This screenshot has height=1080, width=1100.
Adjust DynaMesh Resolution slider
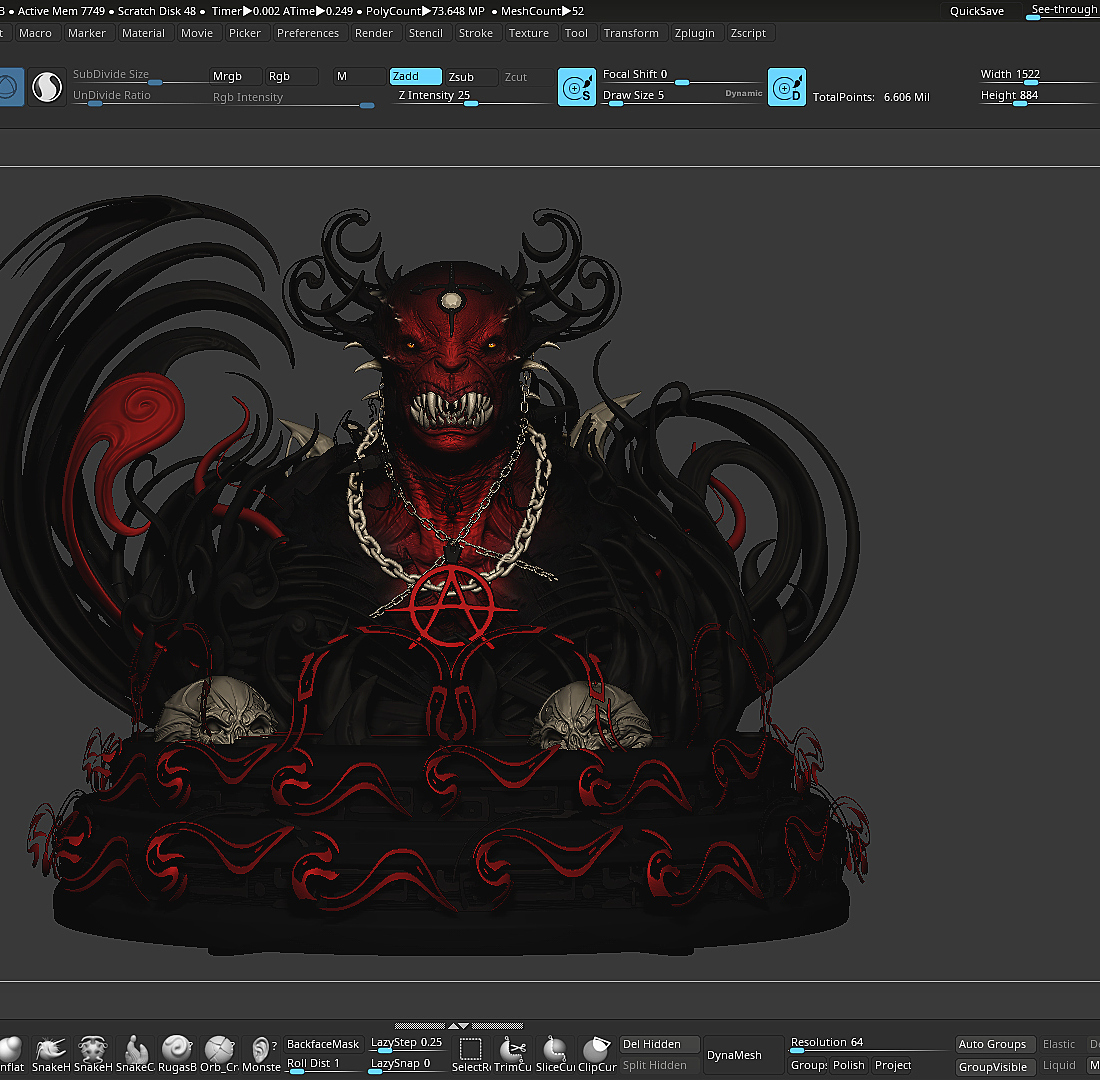[868, 1044]
